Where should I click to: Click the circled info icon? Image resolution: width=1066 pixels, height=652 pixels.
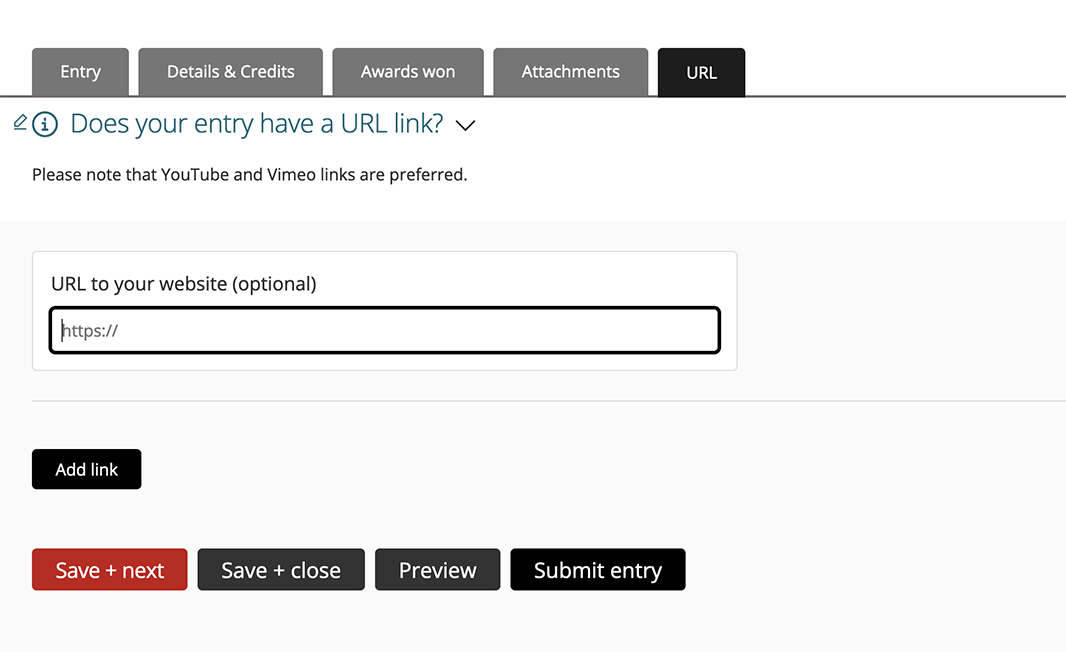click(45, 125)
